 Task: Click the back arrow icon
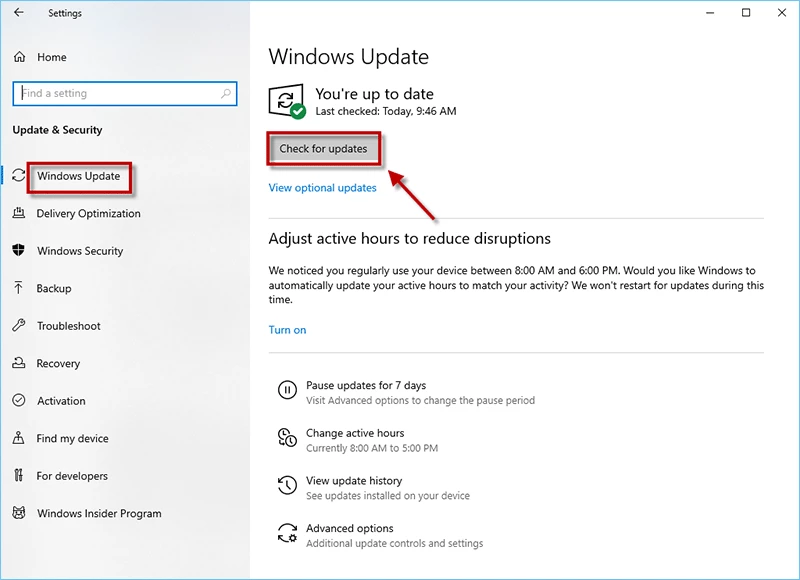click(x=19, y=12)
